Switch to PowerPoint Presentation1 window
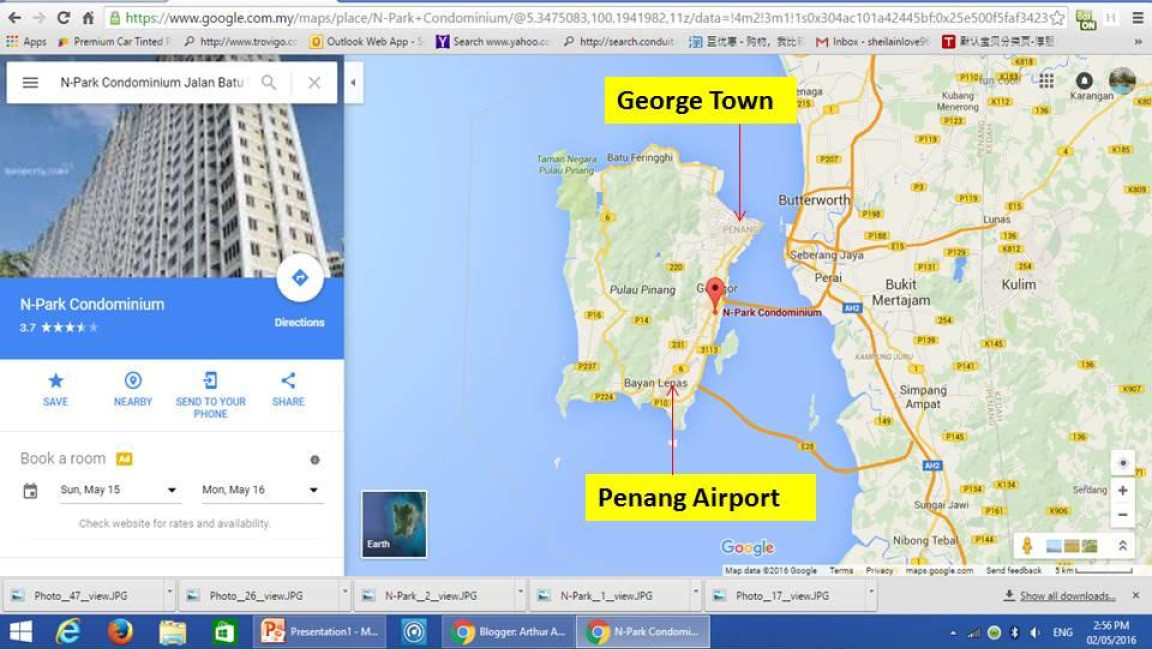 point(320,632)
